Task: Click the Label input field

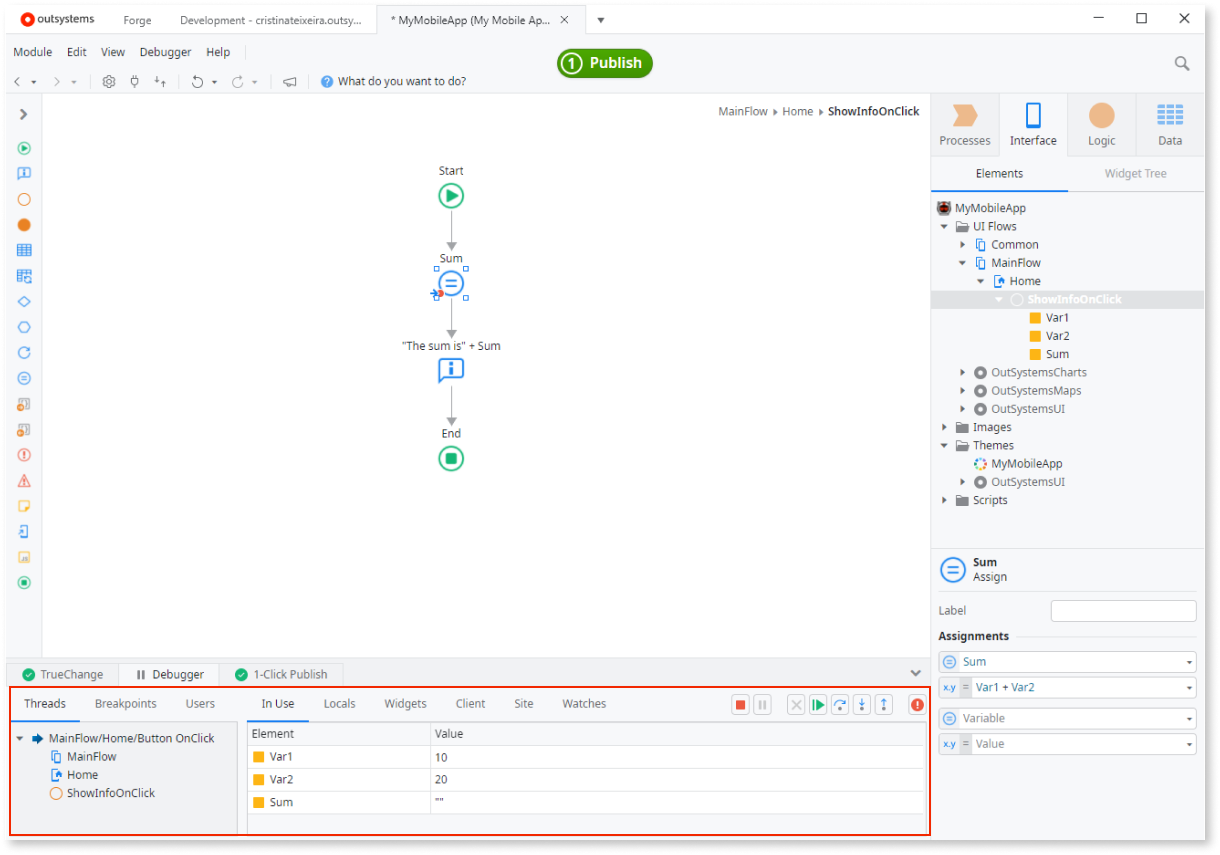Action: 1123,611
